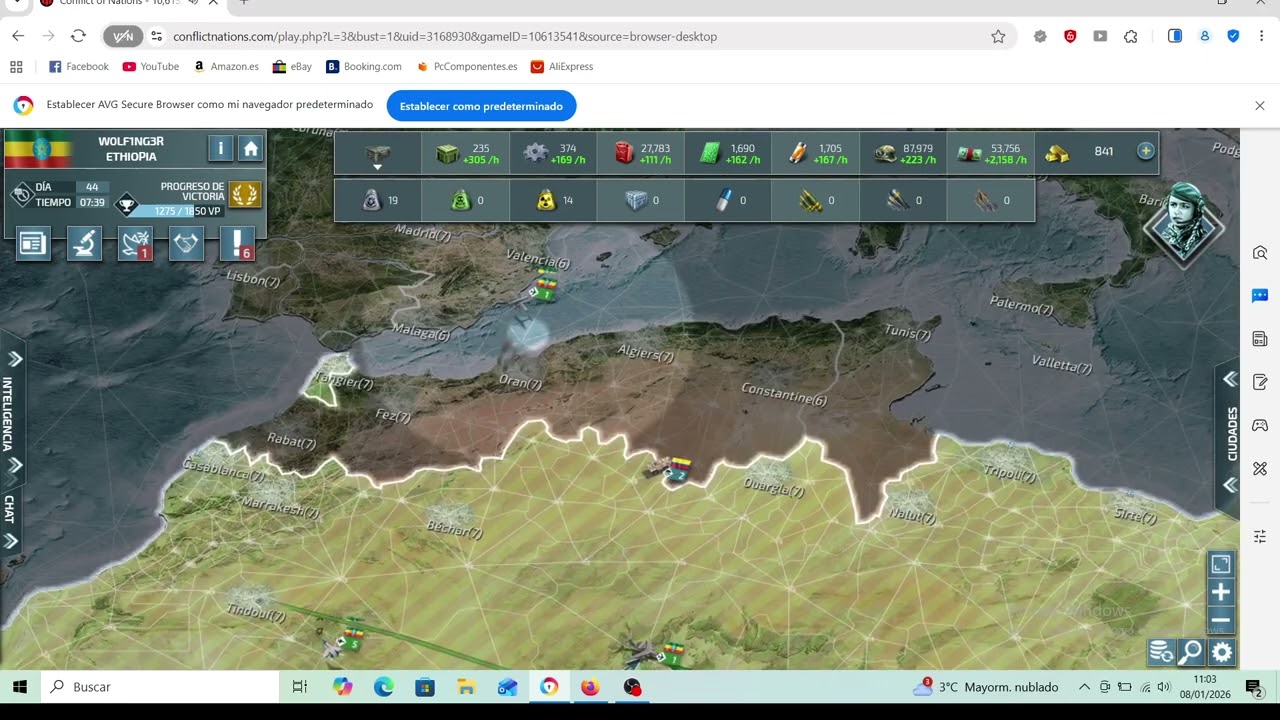1280x720 pixels.
Task: Open the newspaper icon in the game panel
Action: pyautogui.click(x=33, y=243)
